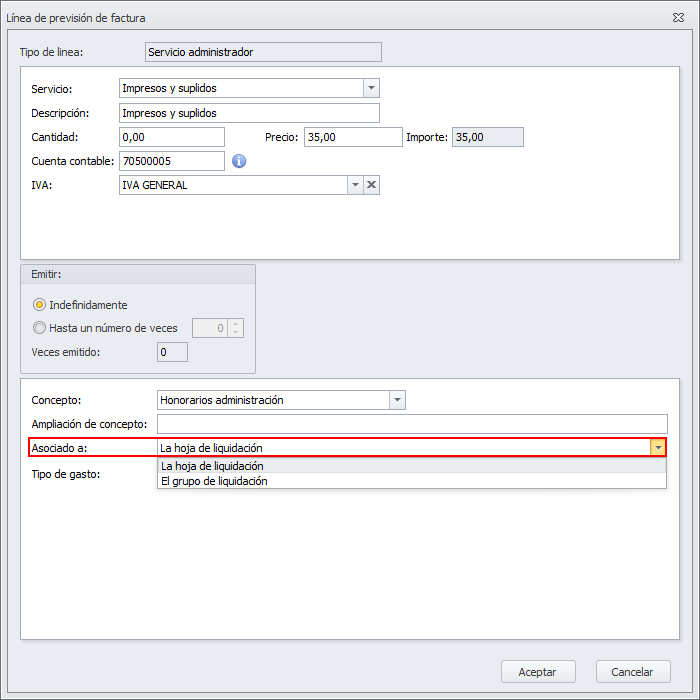This screenshot has height=700, width=700.
Task: Close the Línea de previsión de factura dialog
Action: 679,18
